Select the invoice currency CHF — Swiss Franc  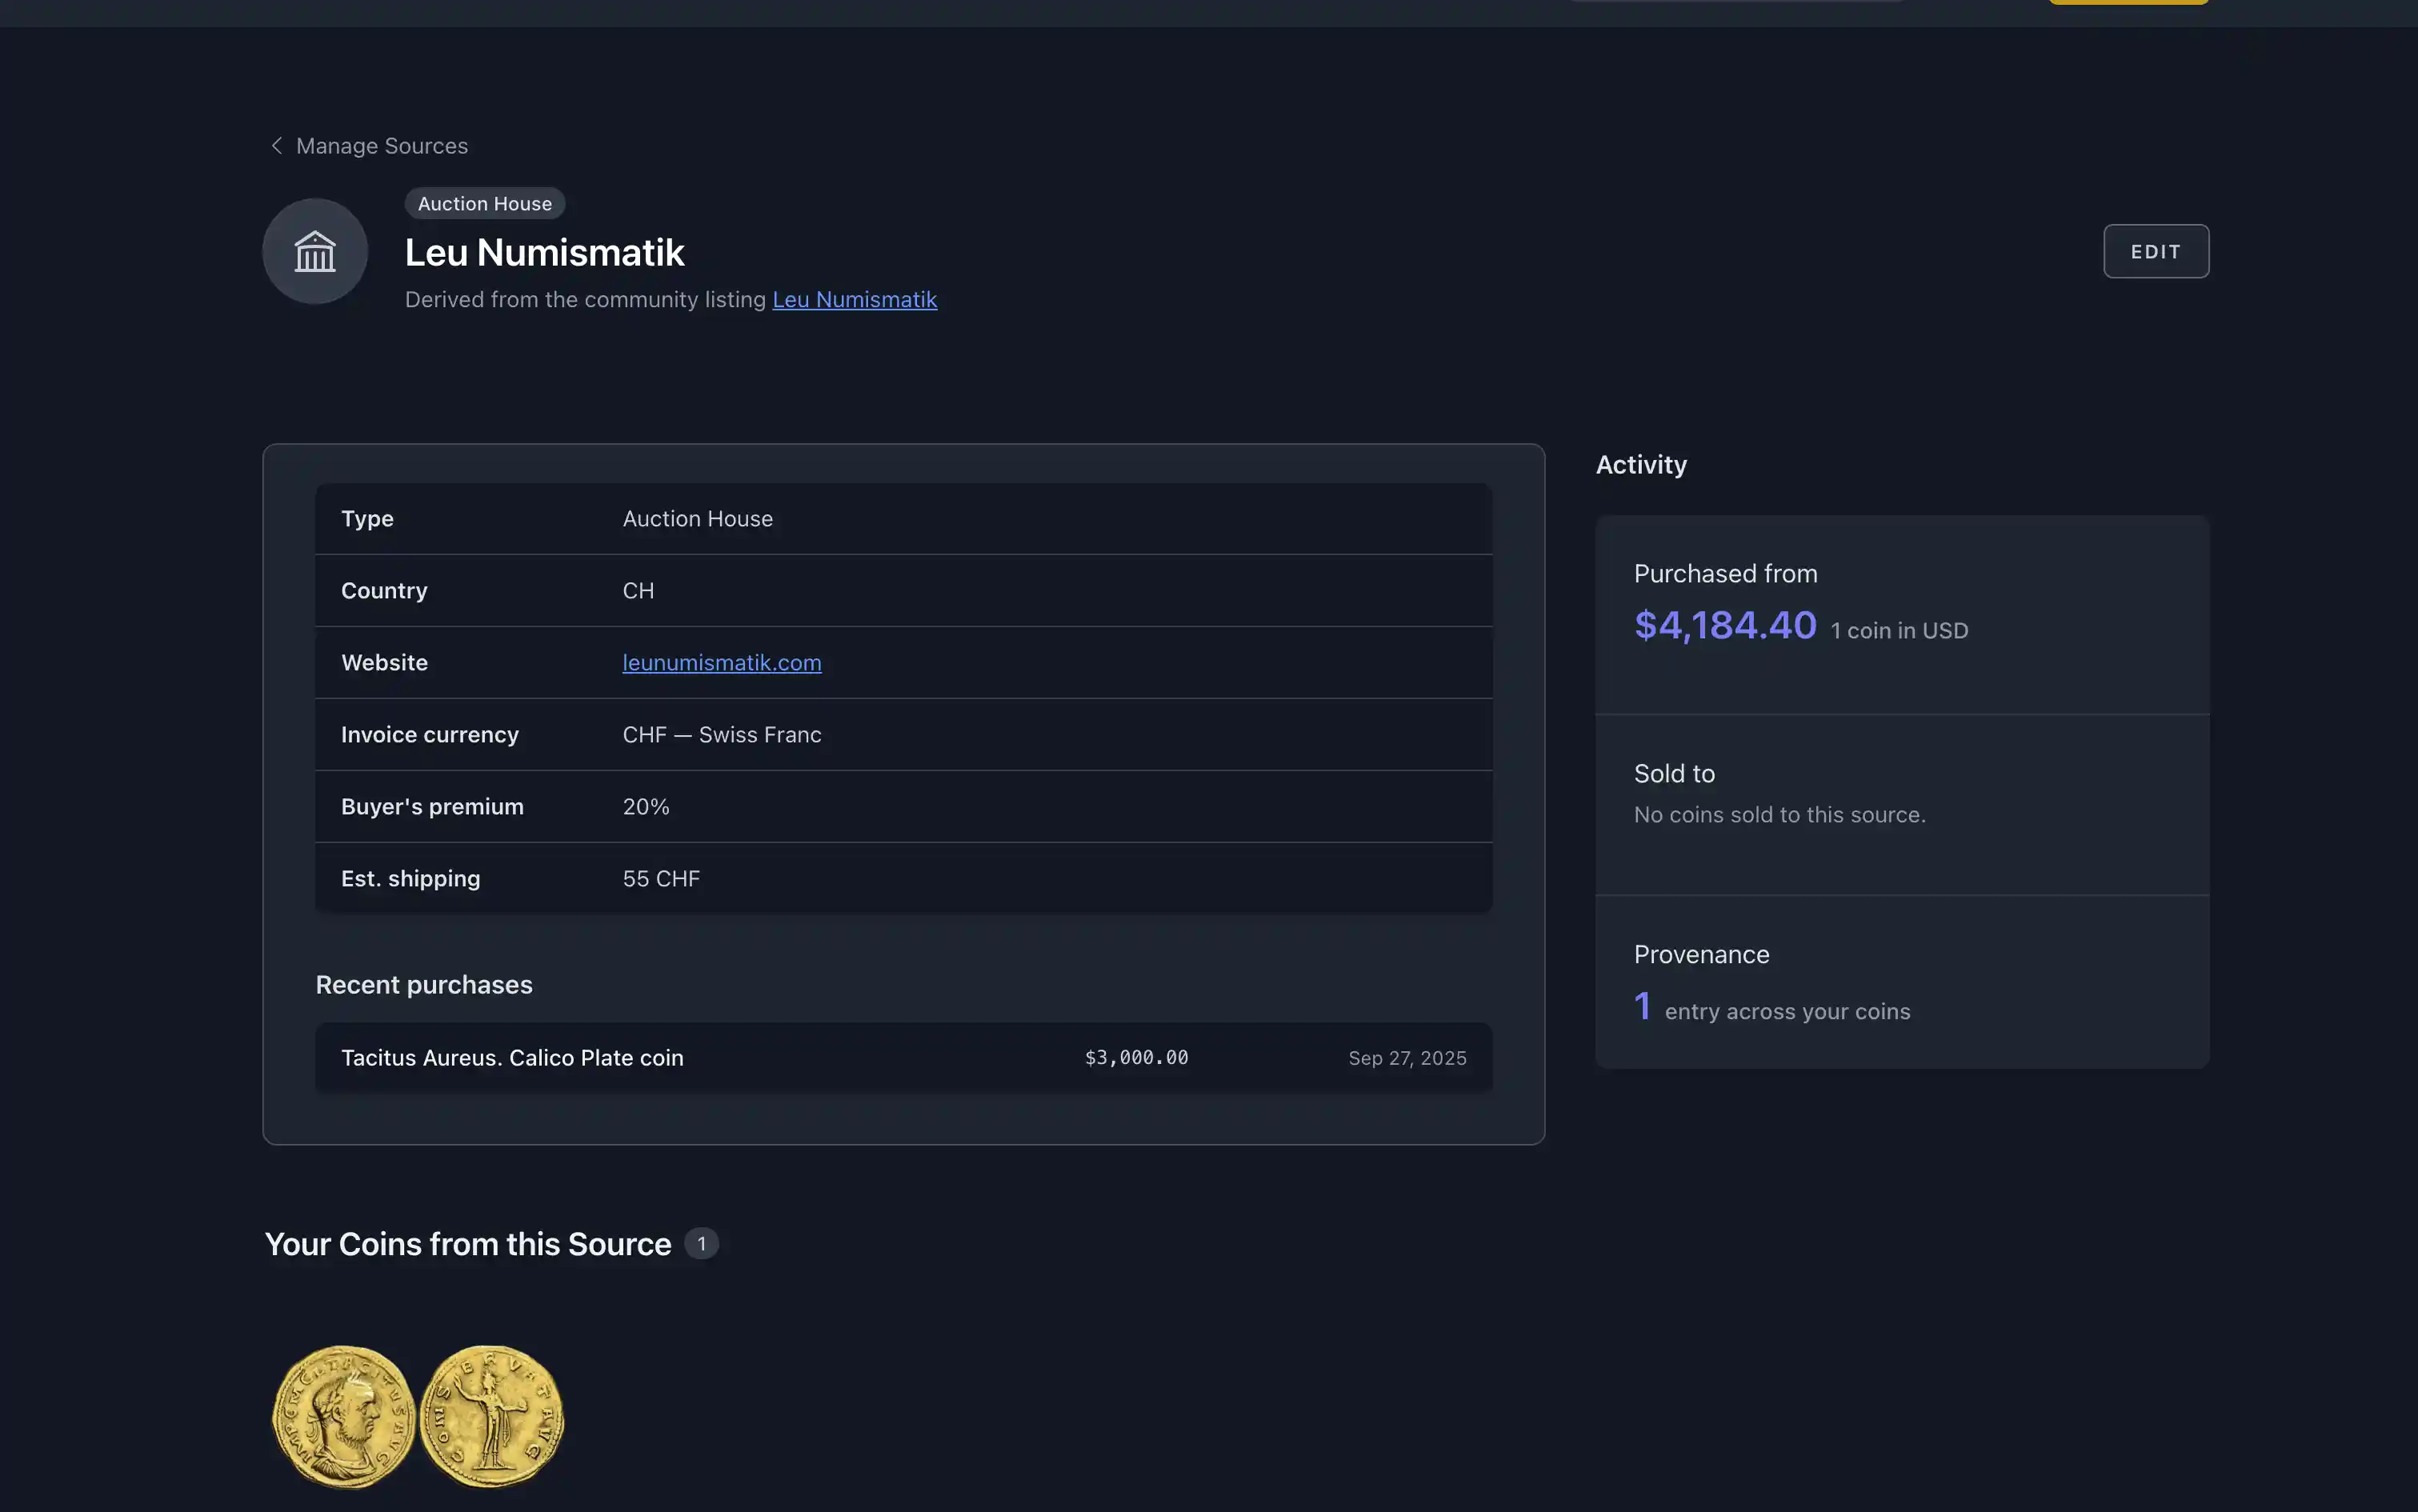[x=722, y=734]
